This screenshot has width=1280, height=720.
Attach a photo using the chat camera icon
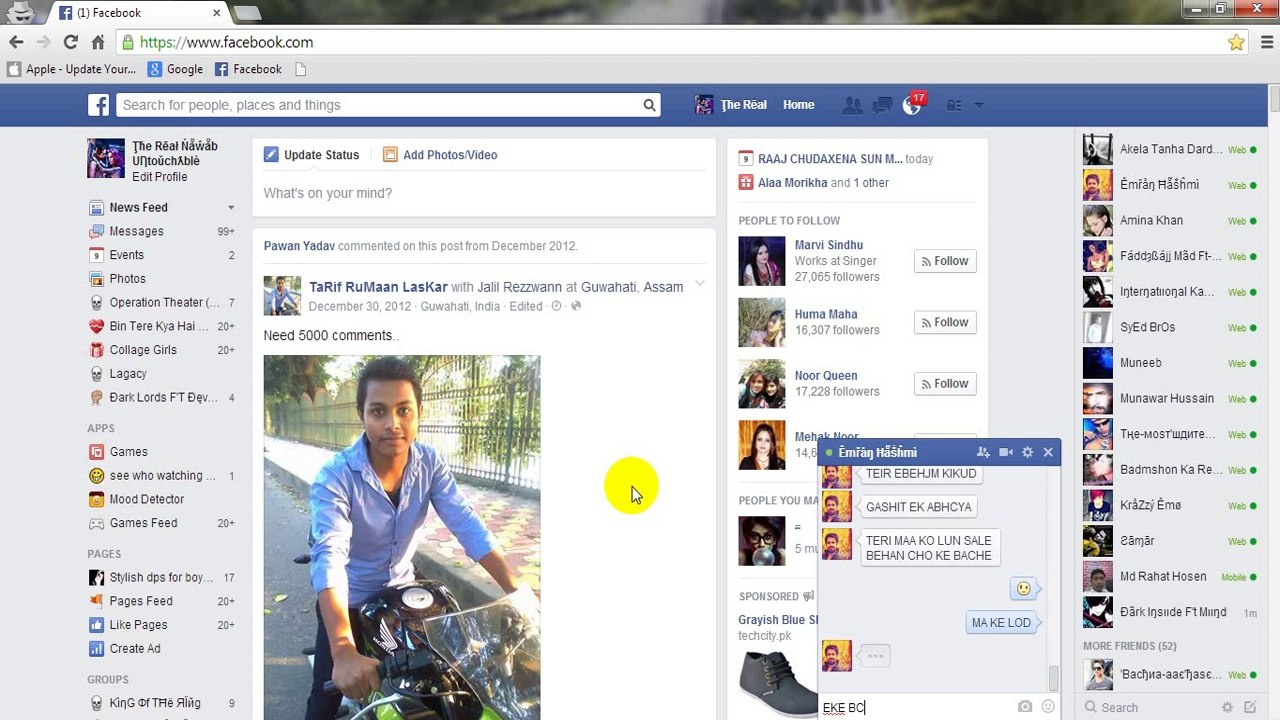coord(1025,707)
